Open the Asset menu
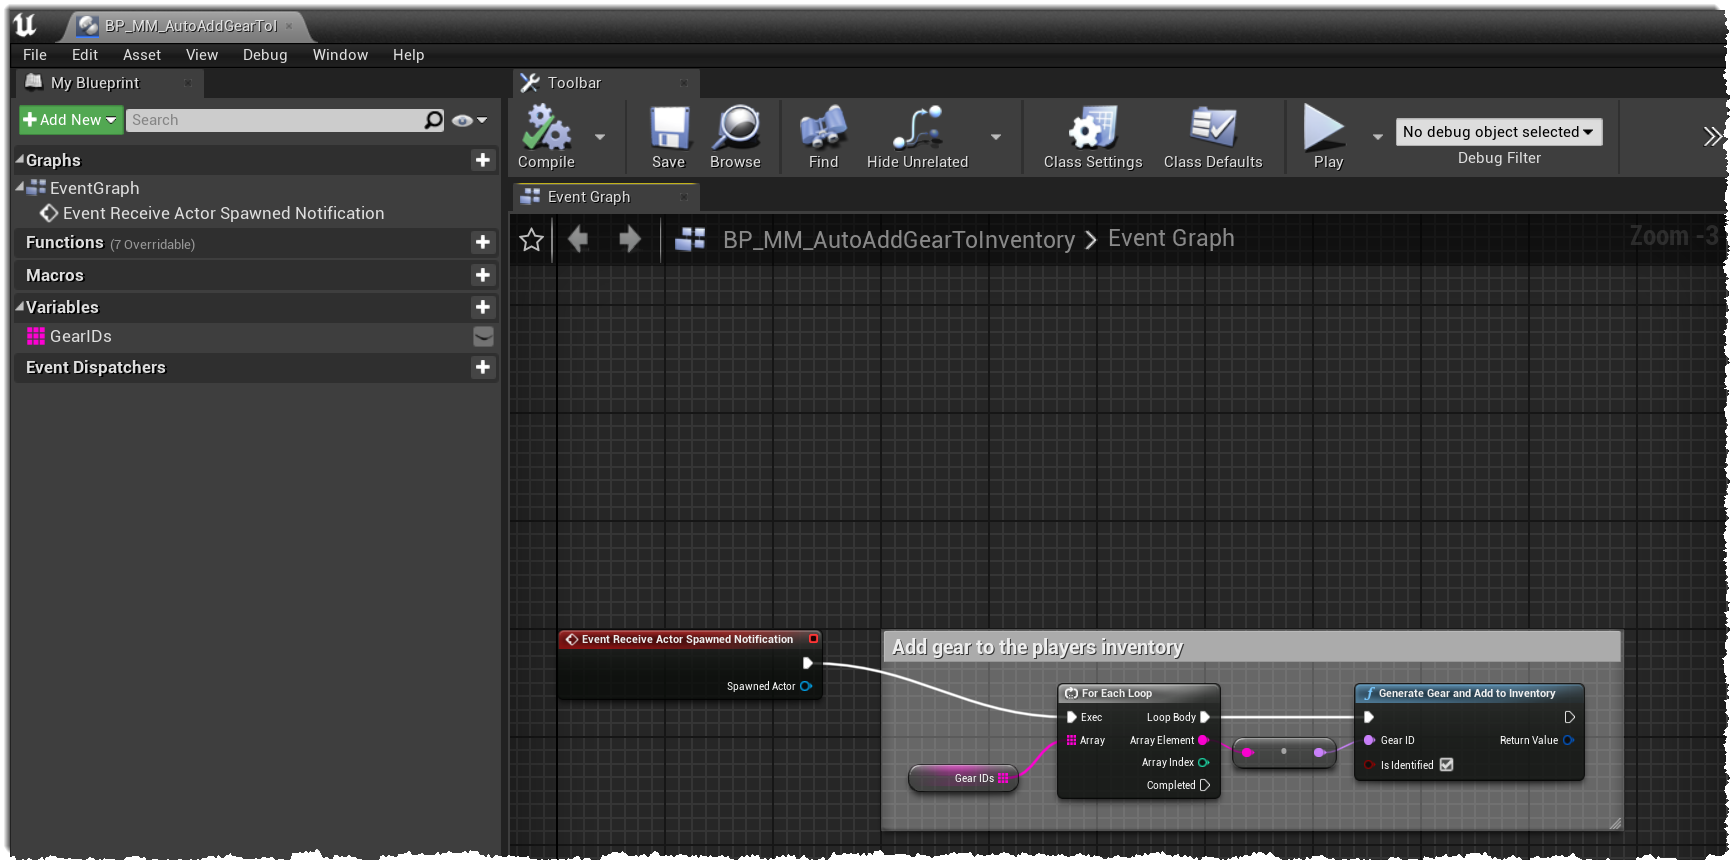The width and height of the screenshot is (1730, 860). (x=142, y=55)
